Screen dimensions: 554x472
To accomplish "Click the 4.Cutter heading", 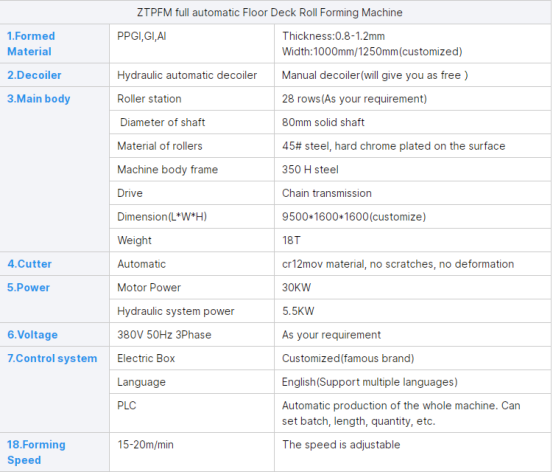I will tap(30, 264).
